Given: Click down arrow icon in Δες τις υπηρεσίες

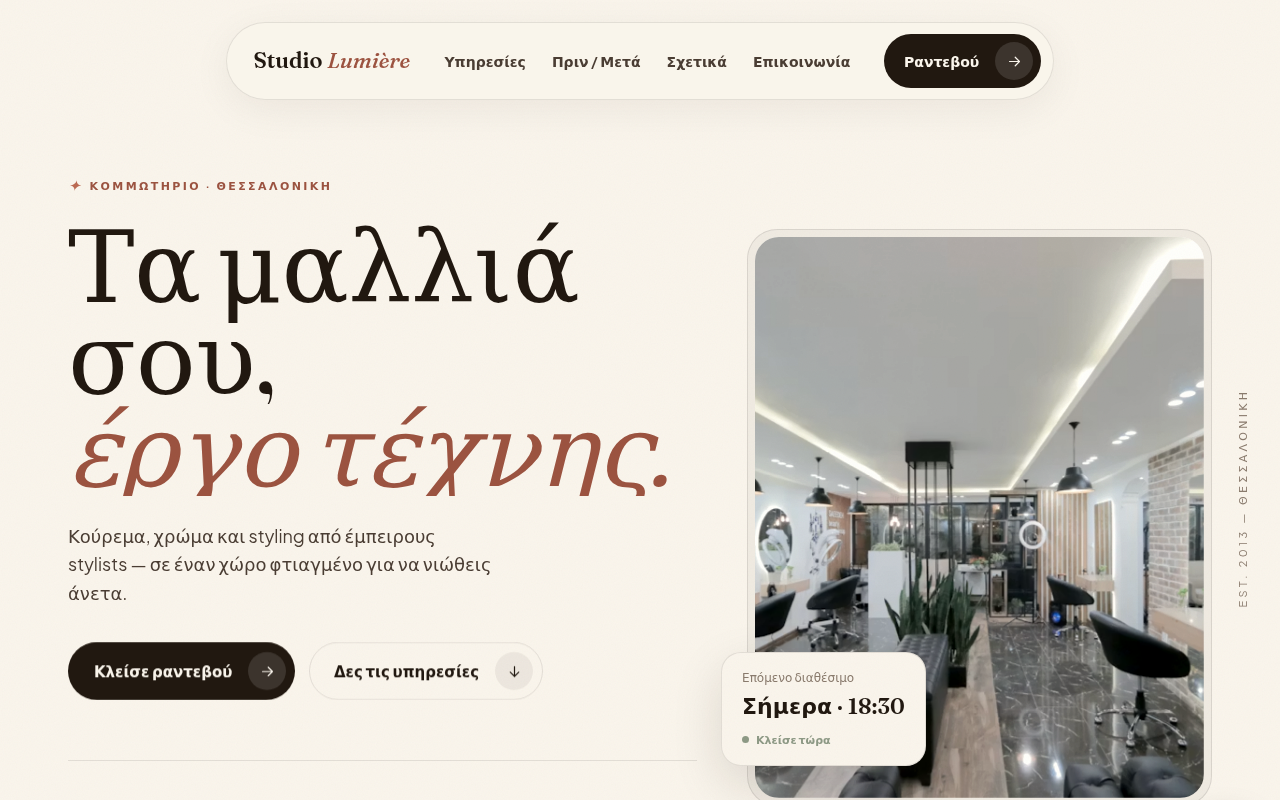Looking at the screenshot, I should (x=514, y=671).
